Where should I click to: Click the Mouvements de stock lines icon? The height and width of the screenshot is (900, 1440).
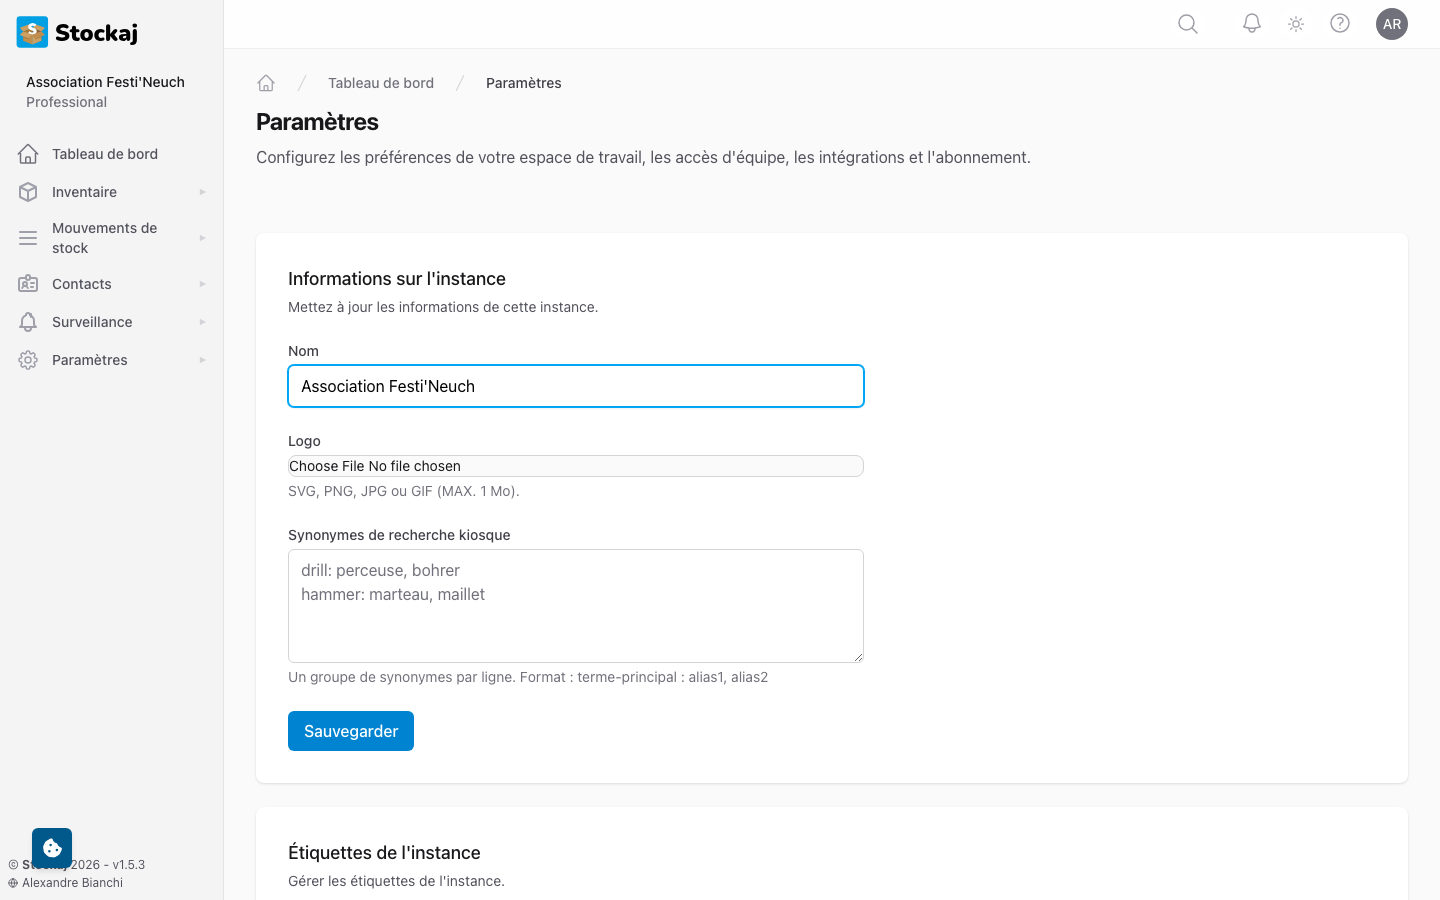(28, 238)
